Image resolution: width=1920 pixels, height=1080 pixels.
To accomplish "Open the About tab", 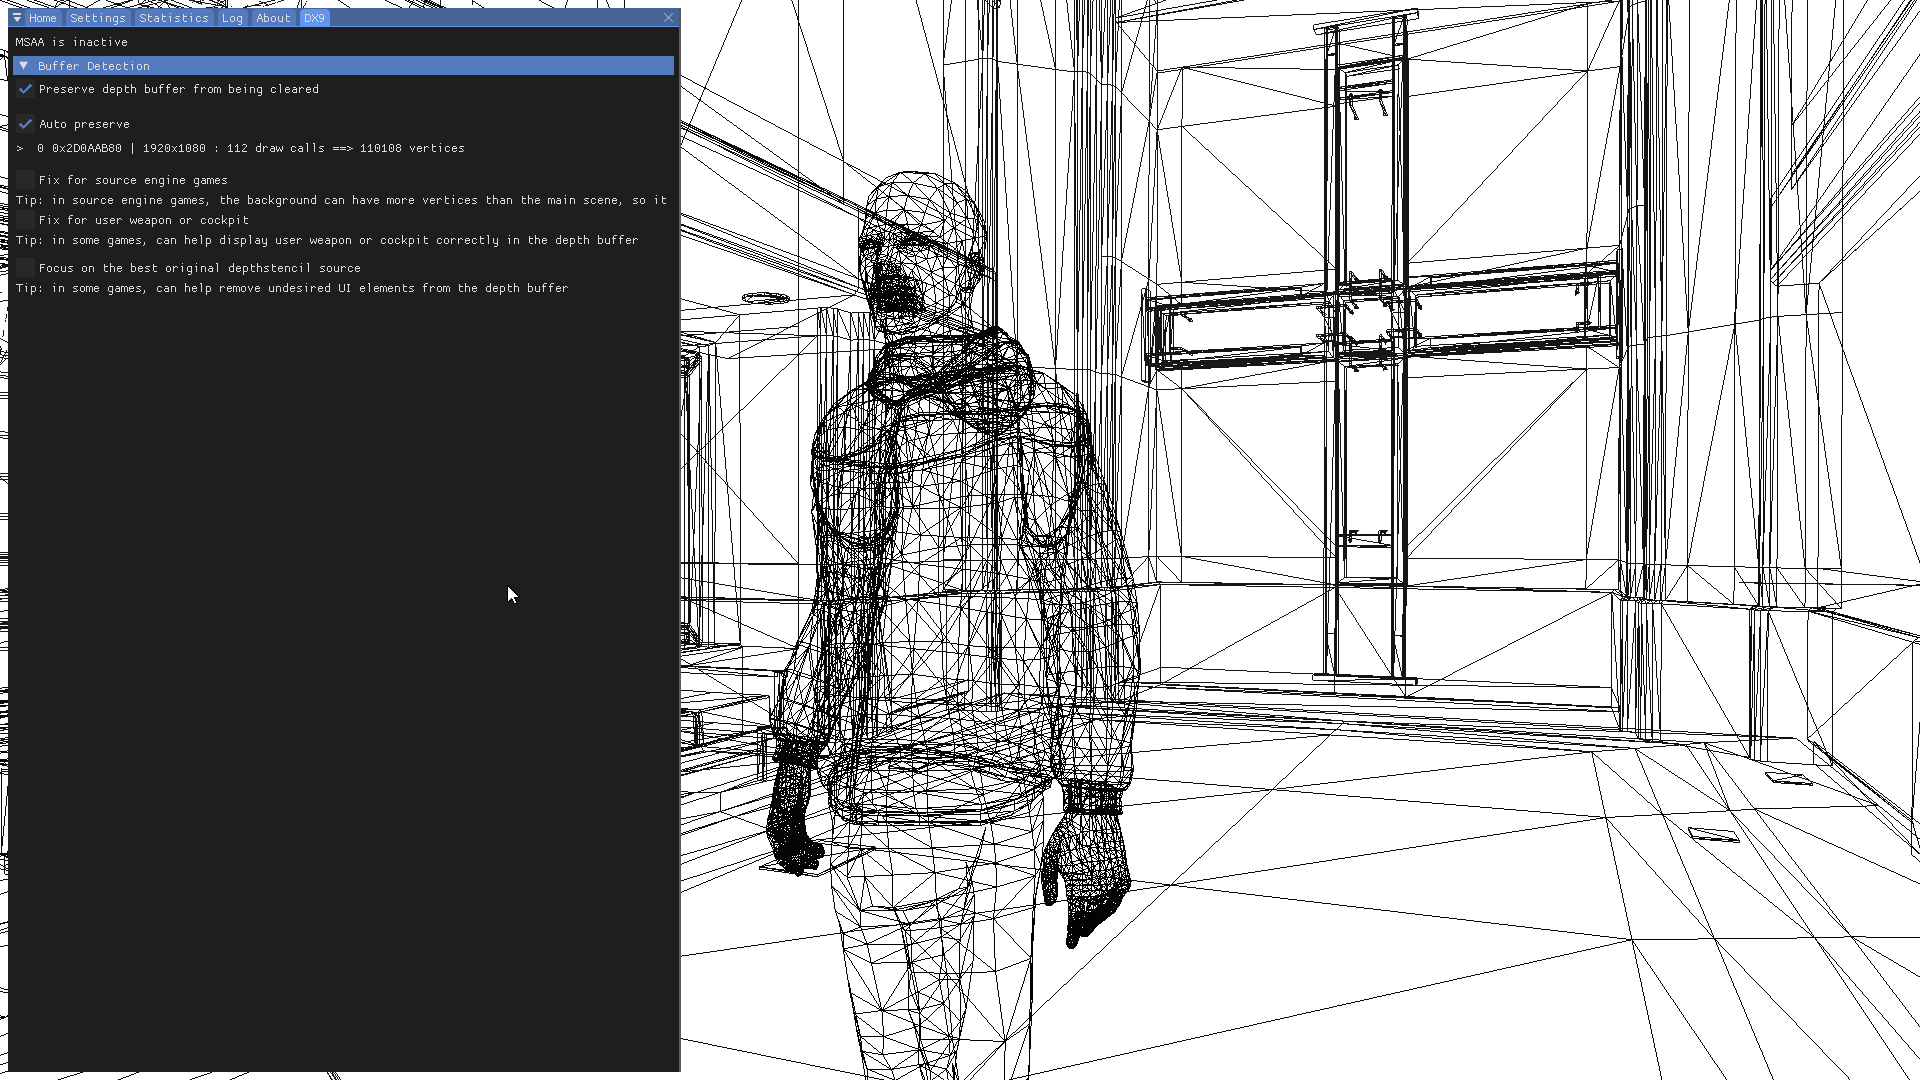I will pyautogui.click(x=273, y=18).
